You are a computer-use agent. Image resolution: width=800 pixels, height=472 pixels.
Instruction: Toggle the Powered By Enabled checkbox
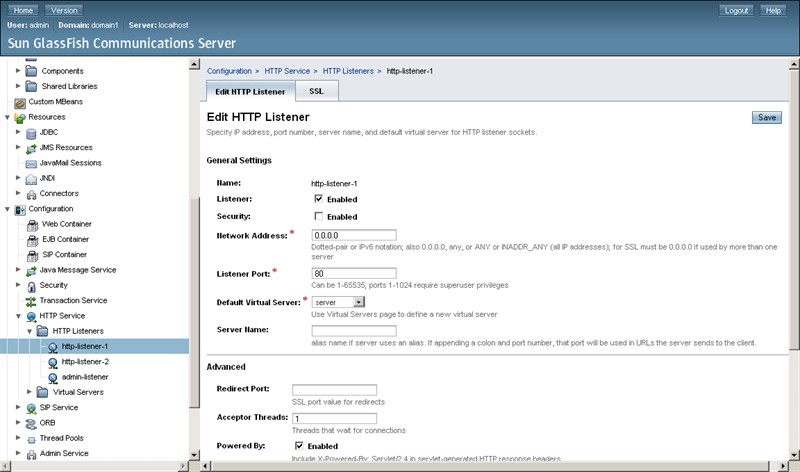click(299, 445)
